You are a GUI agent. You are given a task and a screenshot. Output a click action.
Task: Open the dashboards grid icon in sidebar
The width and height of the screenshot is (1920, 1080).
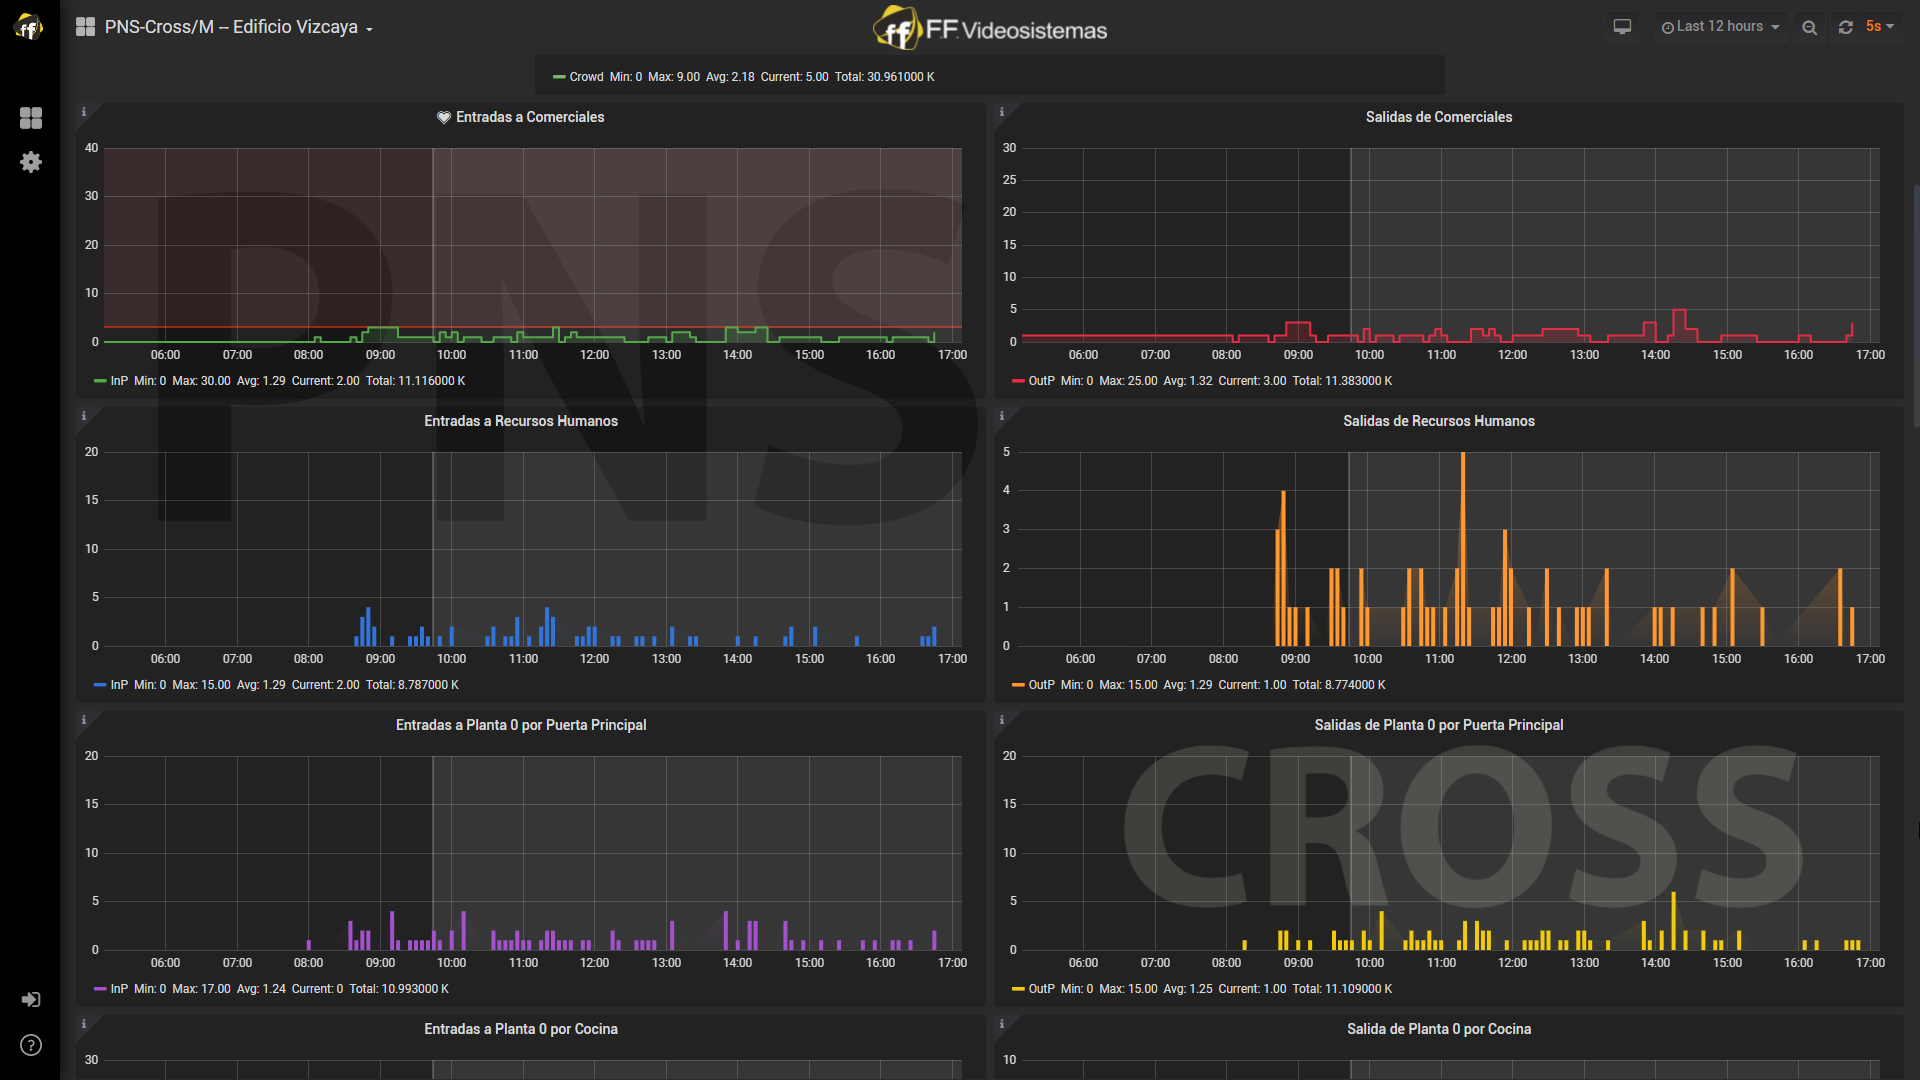[x=31, y=118]
